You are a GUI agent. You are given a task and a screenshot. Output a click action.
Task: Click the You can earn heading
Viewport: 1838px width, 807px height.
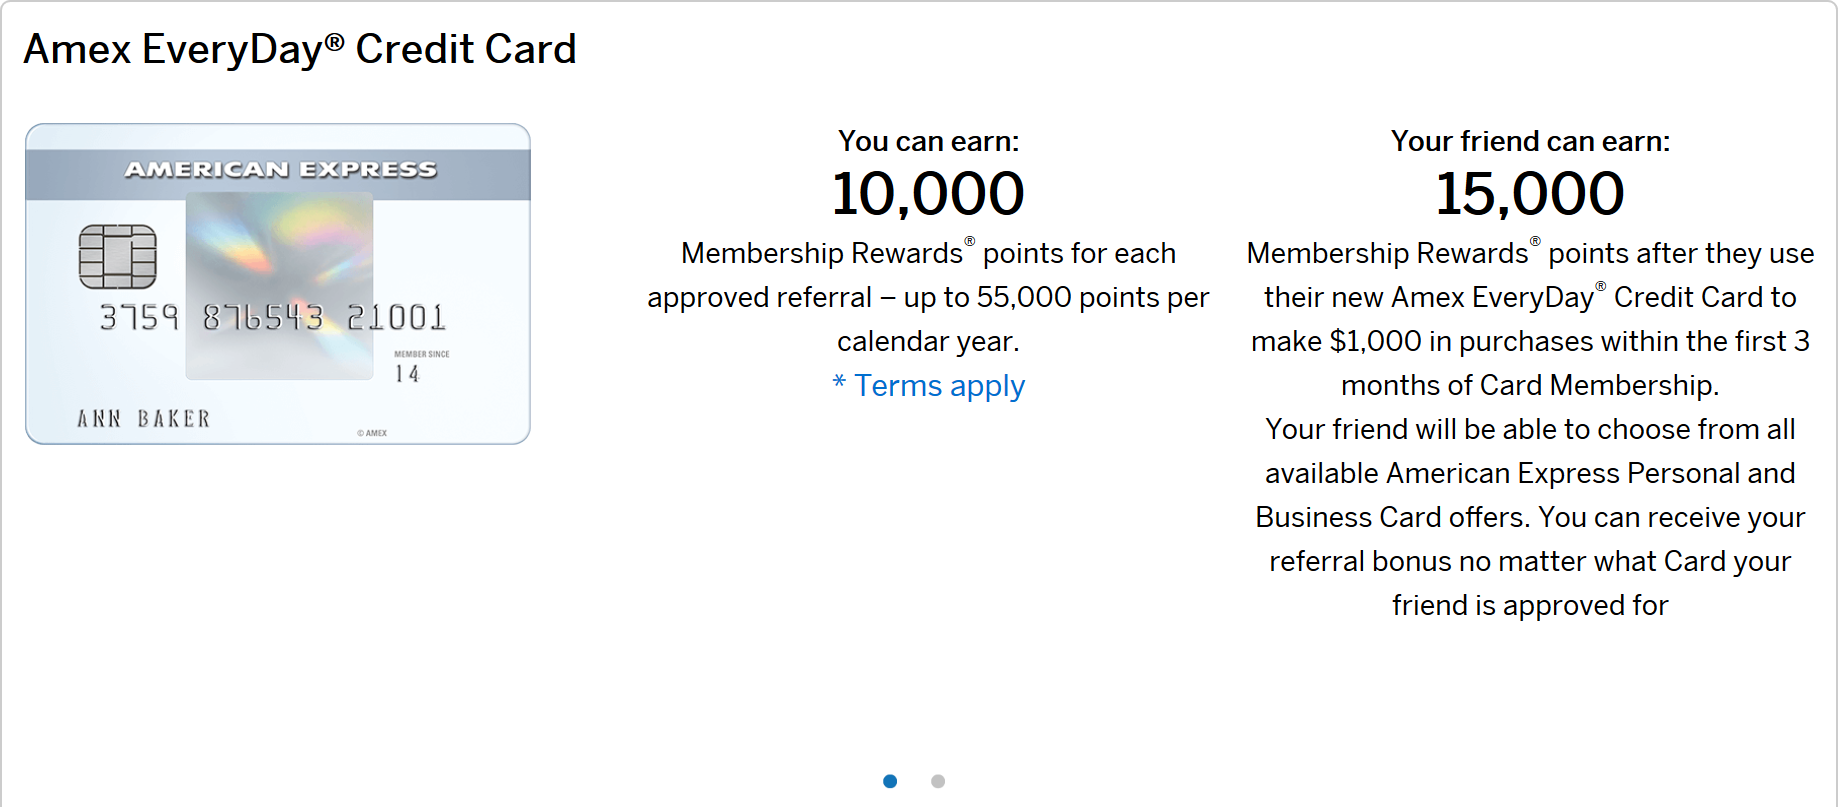coord(929,142)
